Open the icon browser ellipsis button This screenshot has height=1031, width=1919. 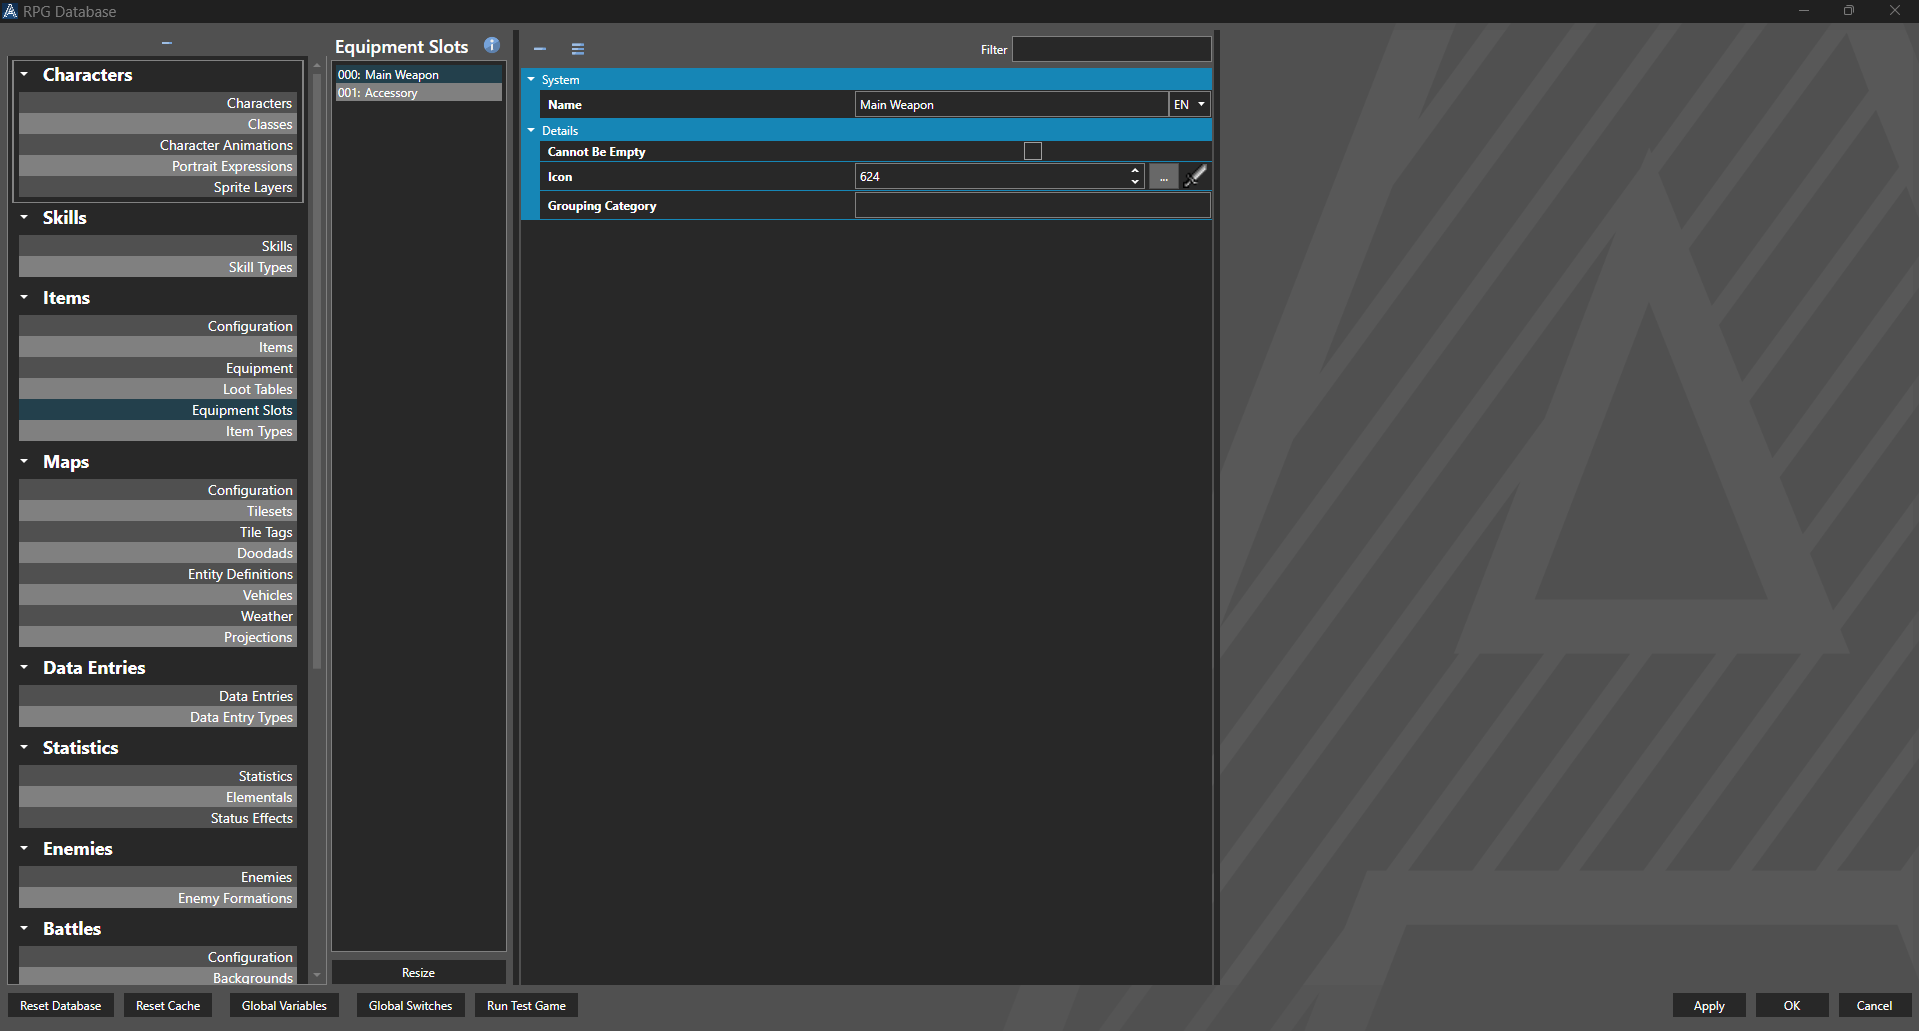[1163, 177]
